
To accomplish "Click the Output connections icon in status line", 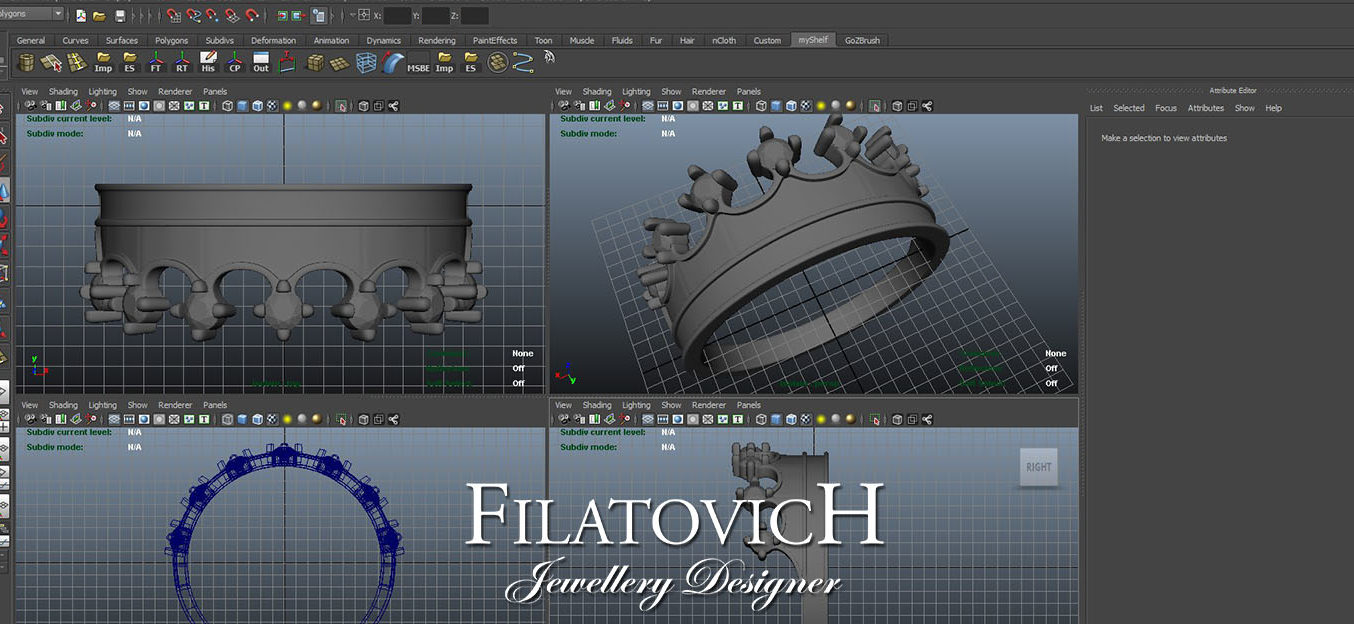I will [297, 16].
